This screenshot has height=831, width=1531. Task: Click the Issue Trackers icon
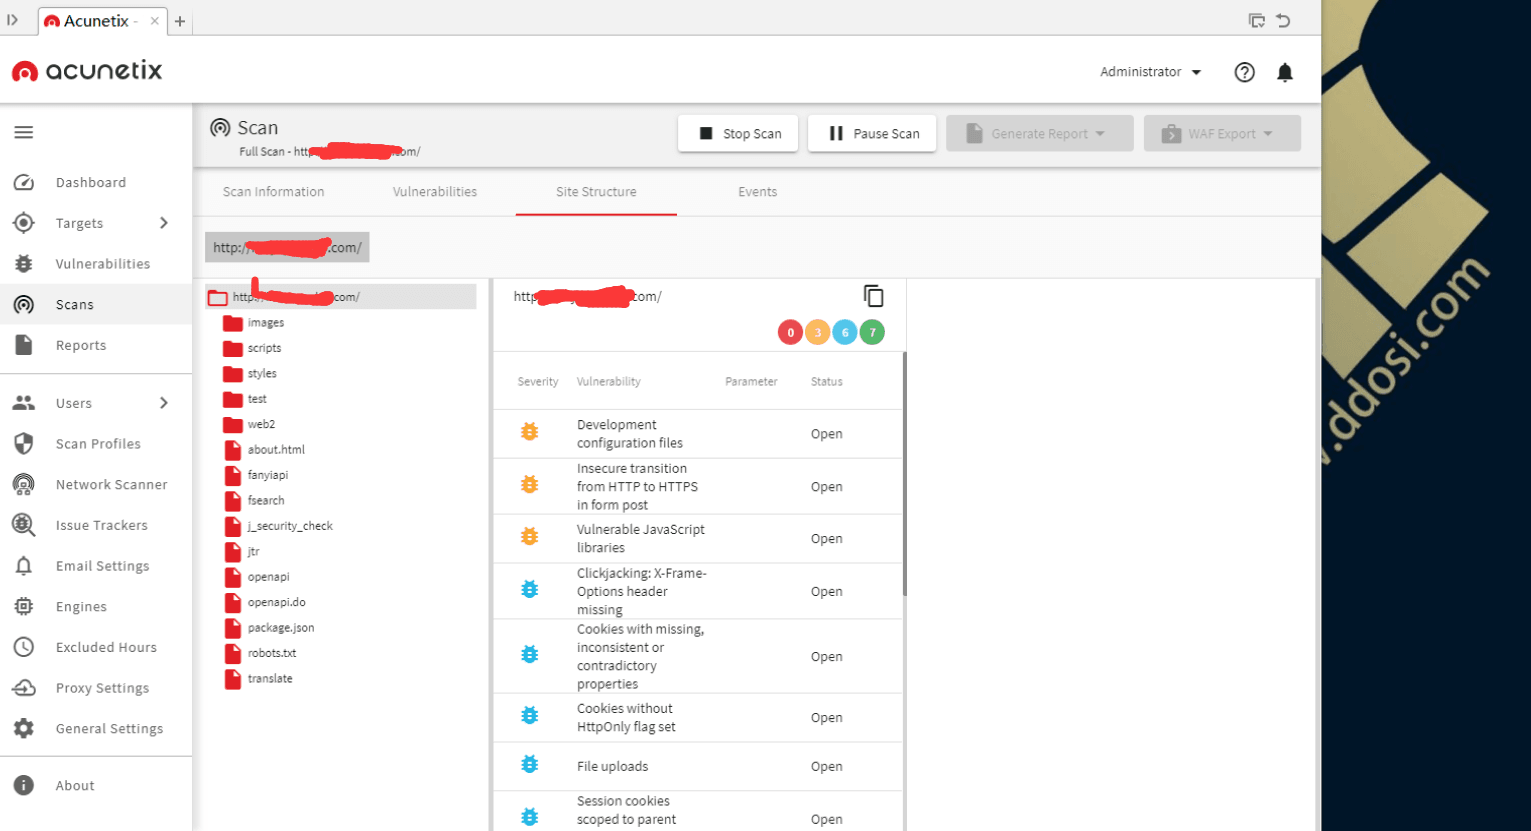click(24, 525)
